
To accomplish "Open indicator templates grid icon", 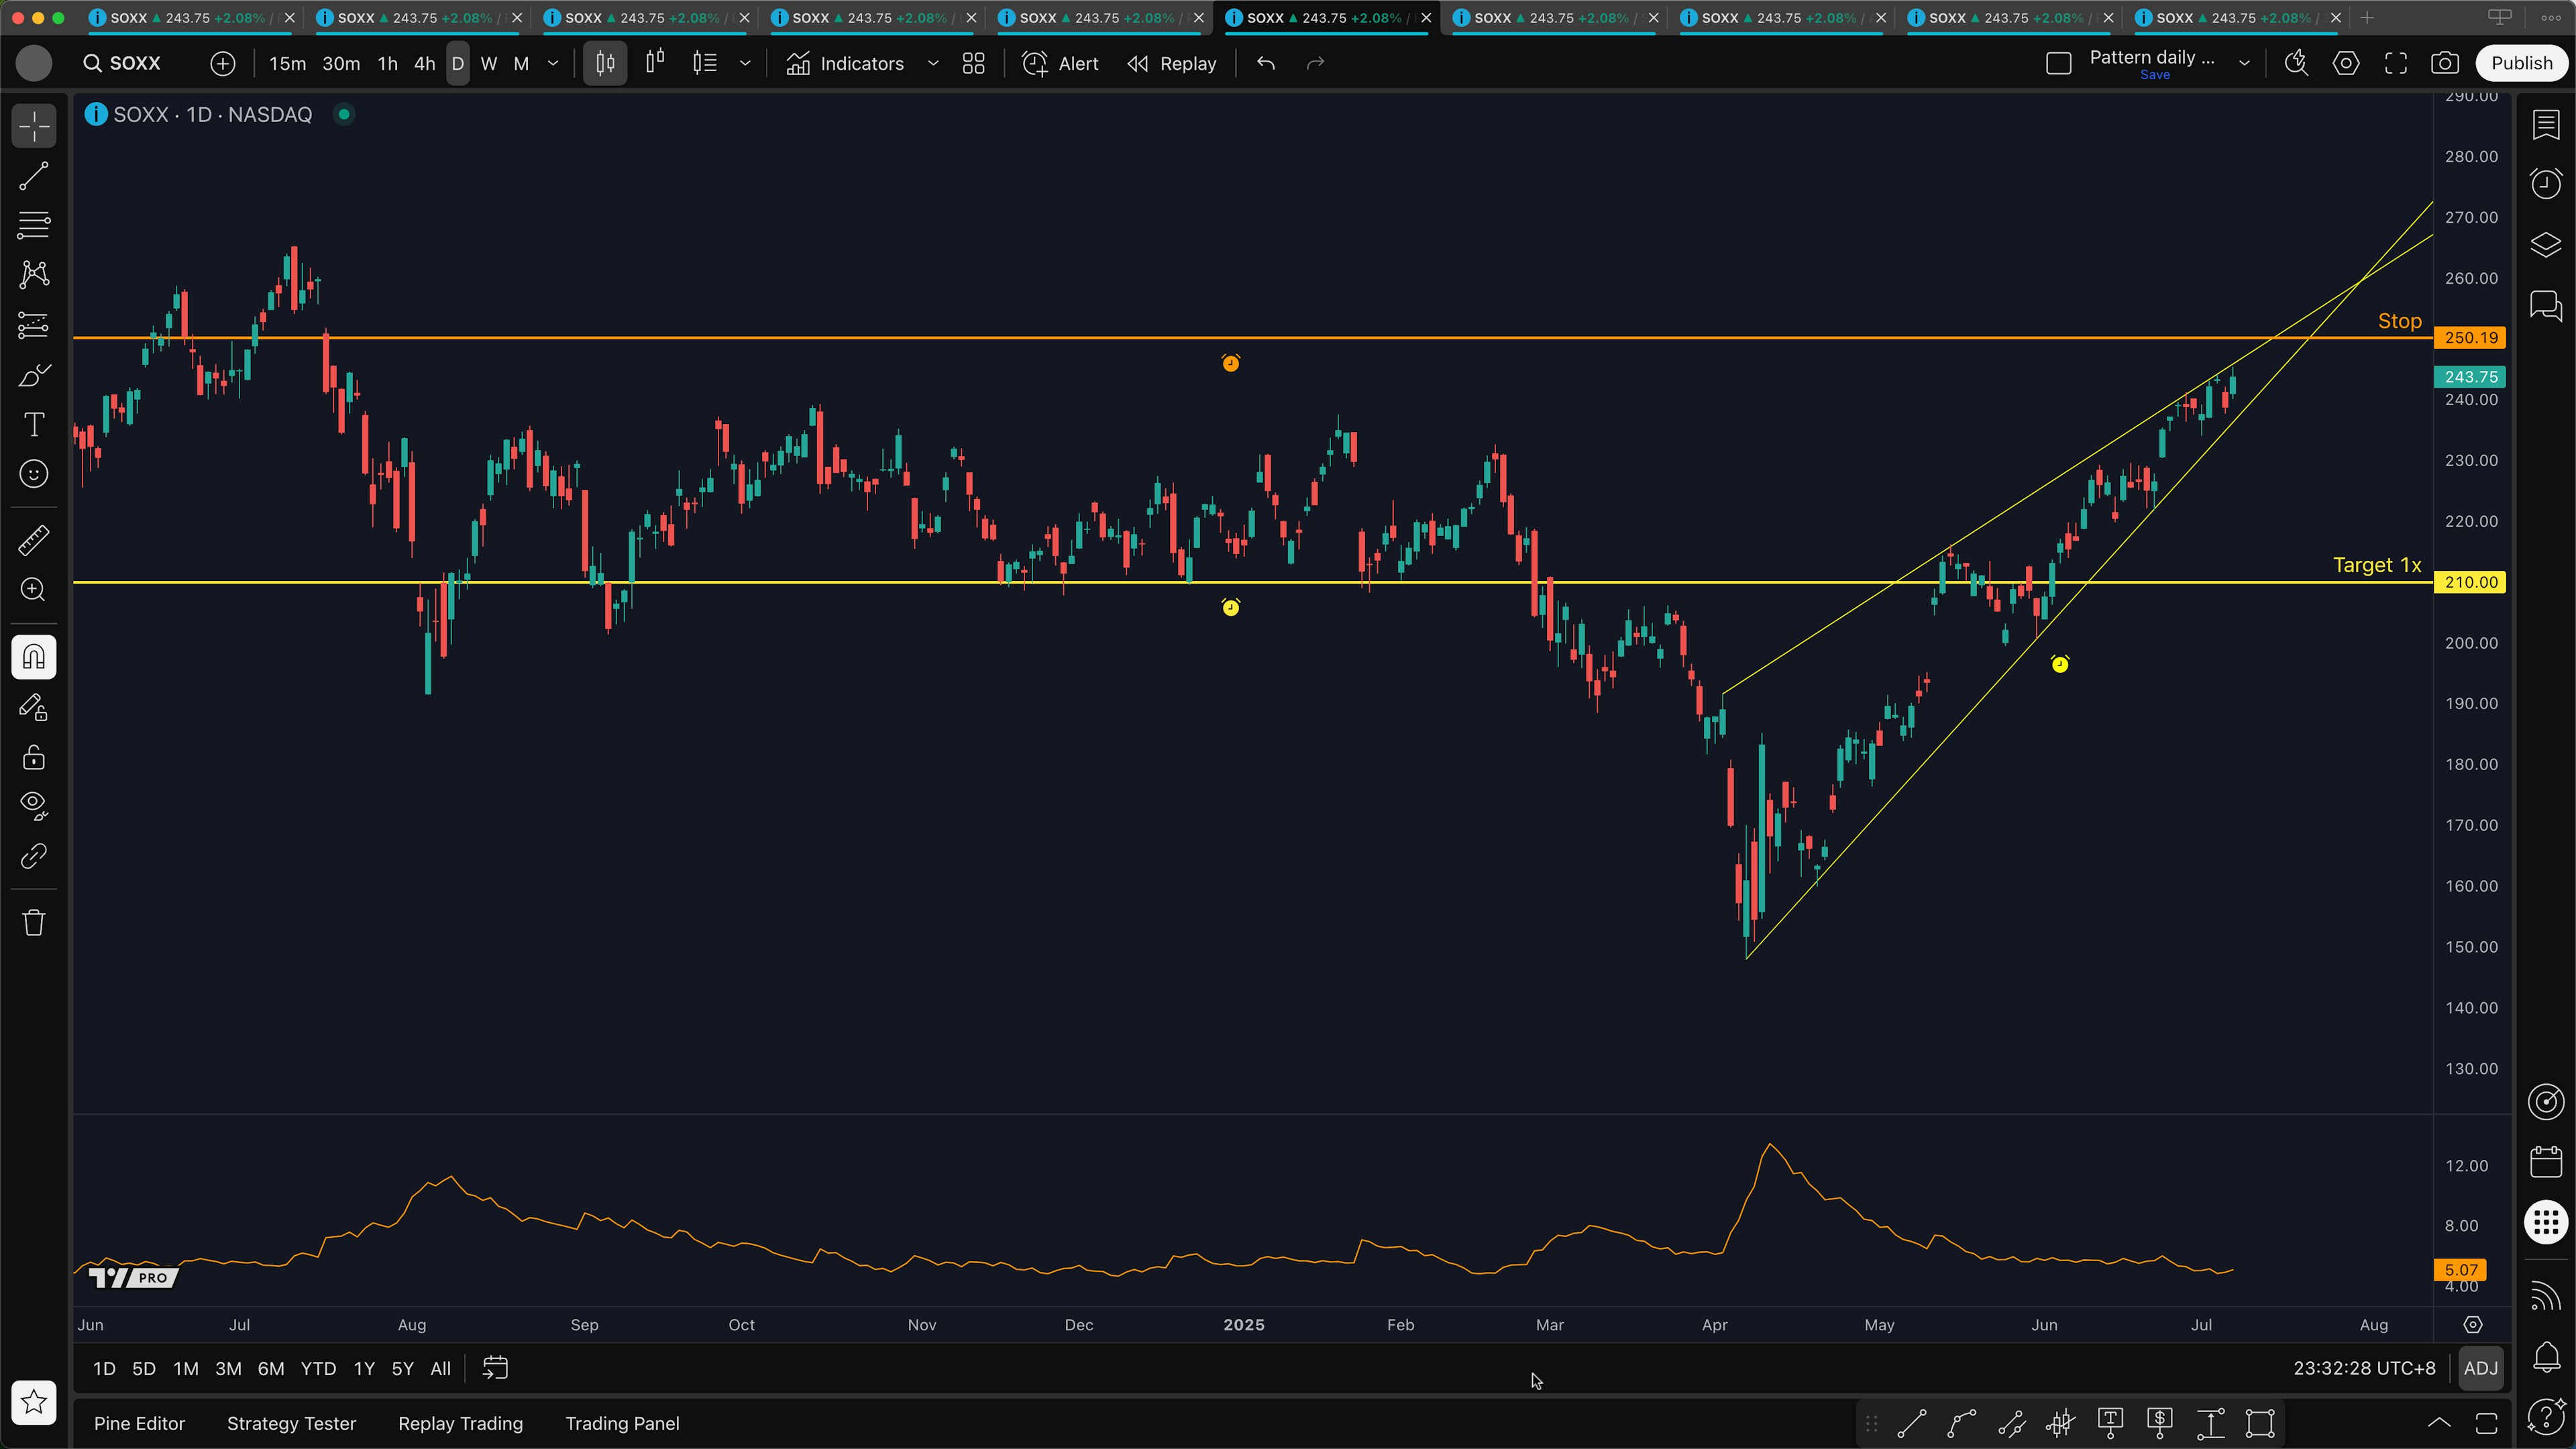I will (x=973, y=63).
